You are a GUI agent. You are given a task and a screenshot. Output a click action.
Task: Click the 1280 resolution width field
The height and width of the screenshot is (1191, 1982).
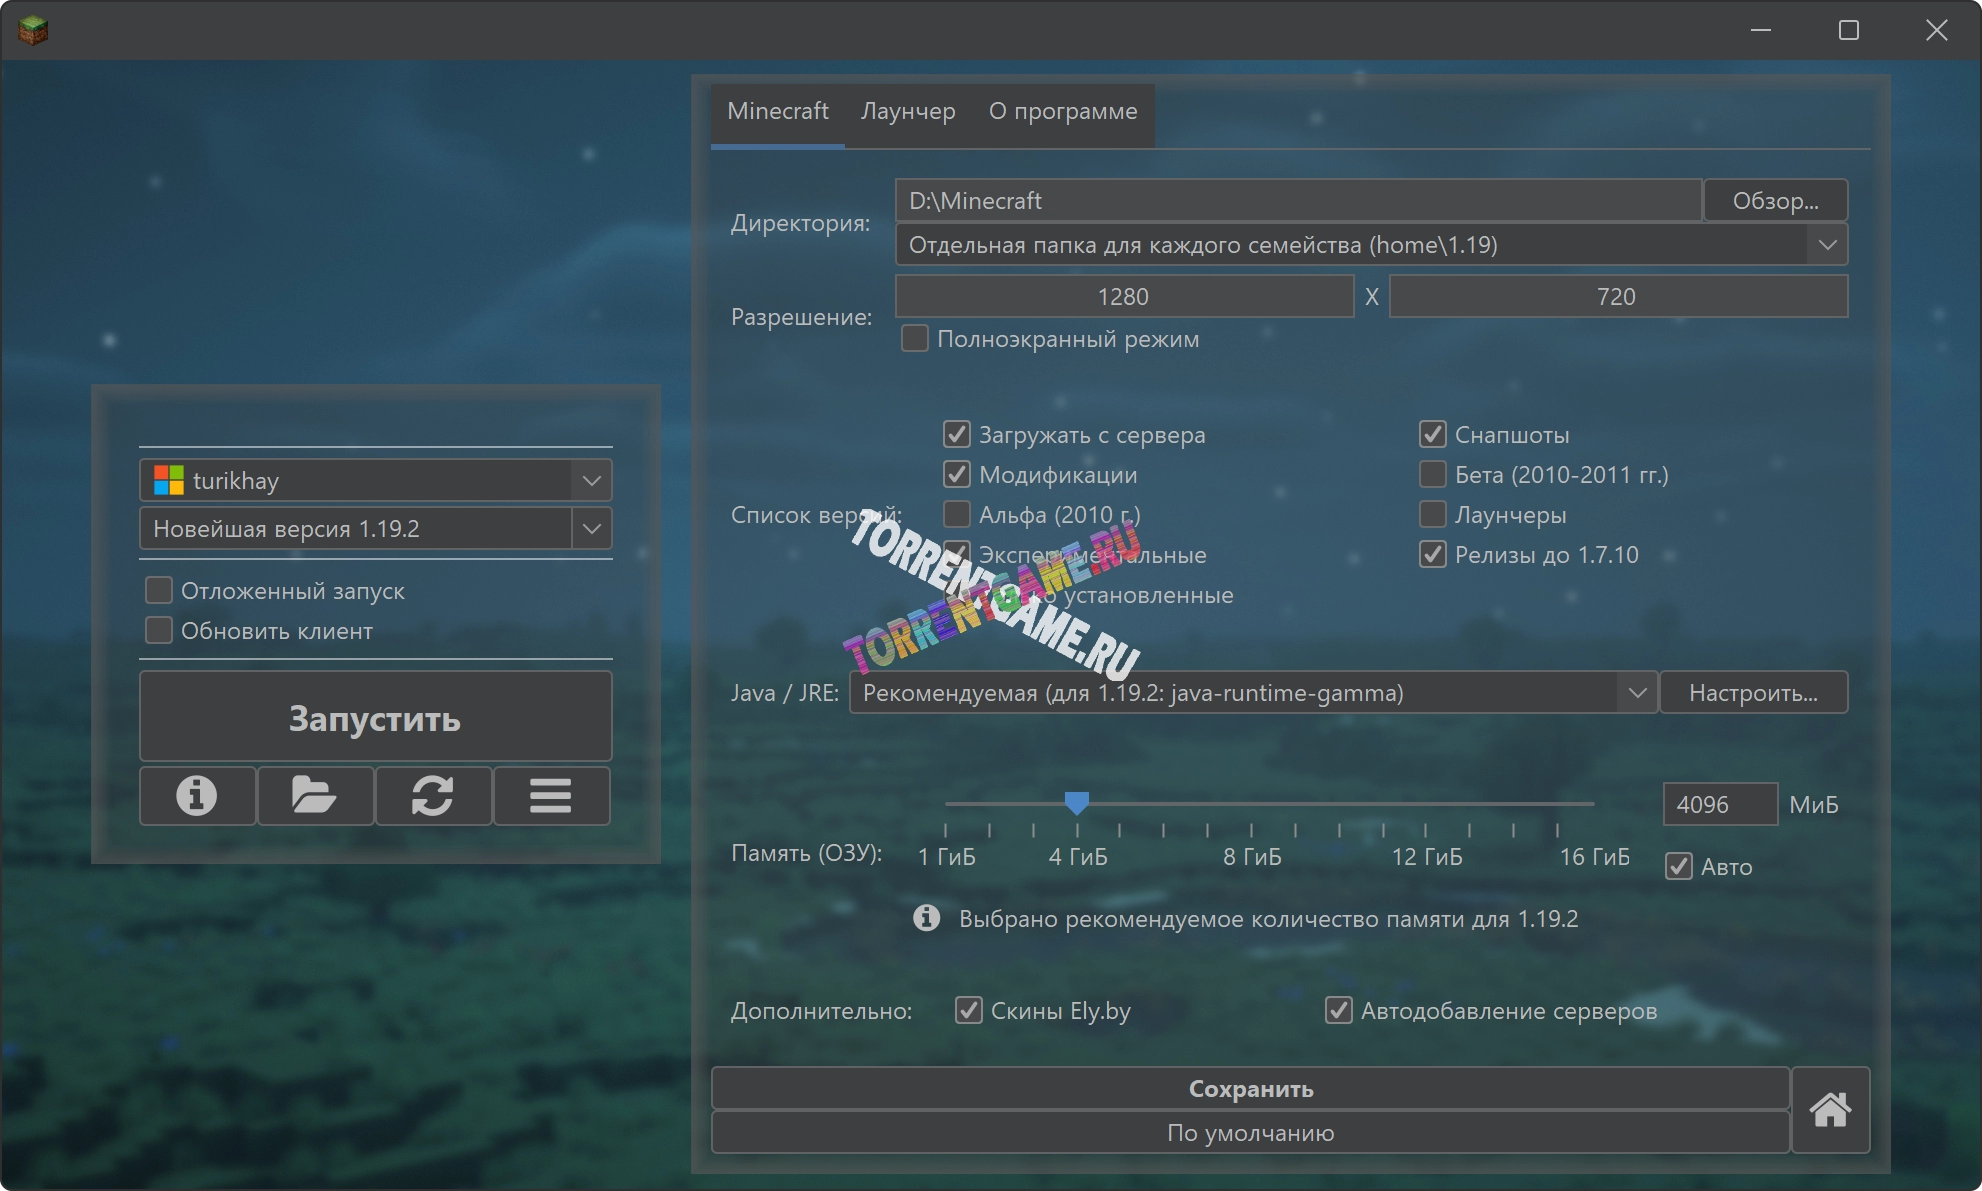1123,297
